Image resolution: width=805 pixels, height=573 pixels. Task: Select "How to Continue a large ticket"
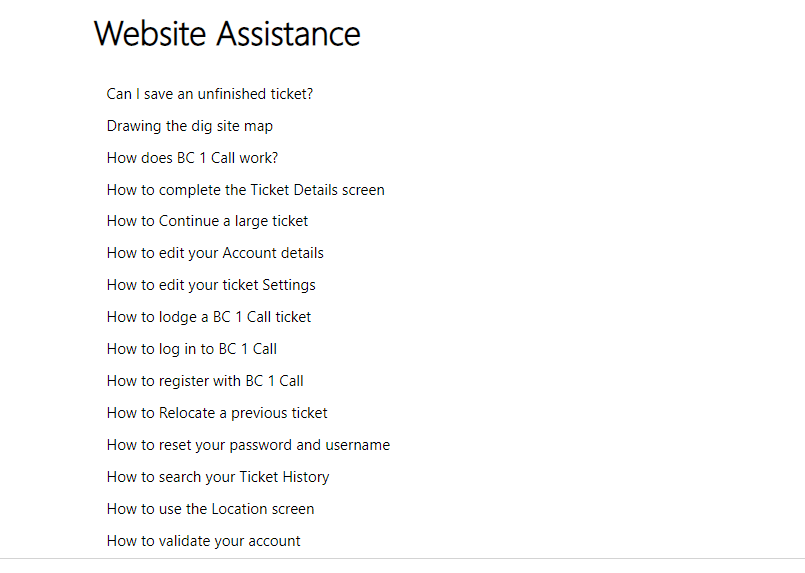point(207,221)
